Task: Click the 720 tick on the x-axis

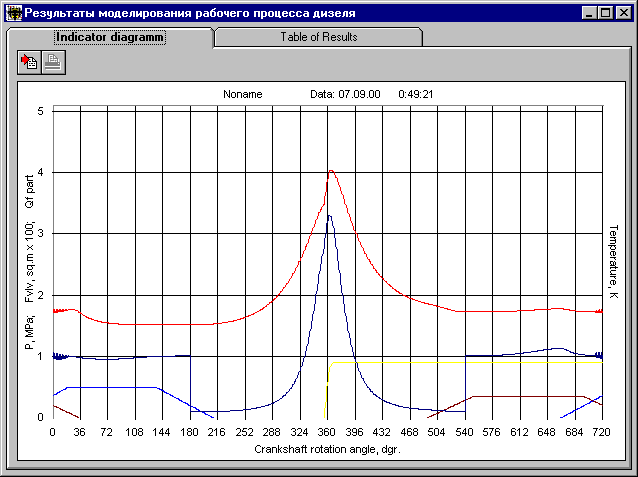Action: click(x=601, y=433)
